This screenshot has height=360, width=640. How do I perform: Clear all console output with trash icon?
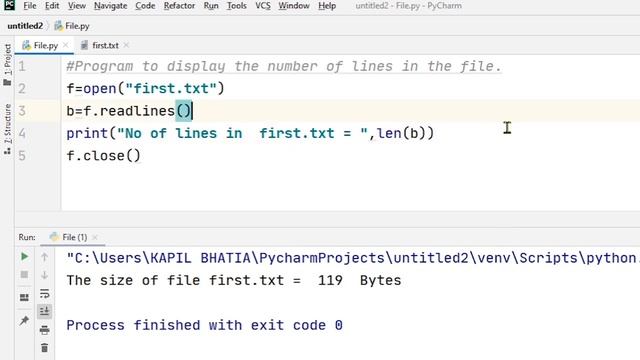[x=44, y=348]
